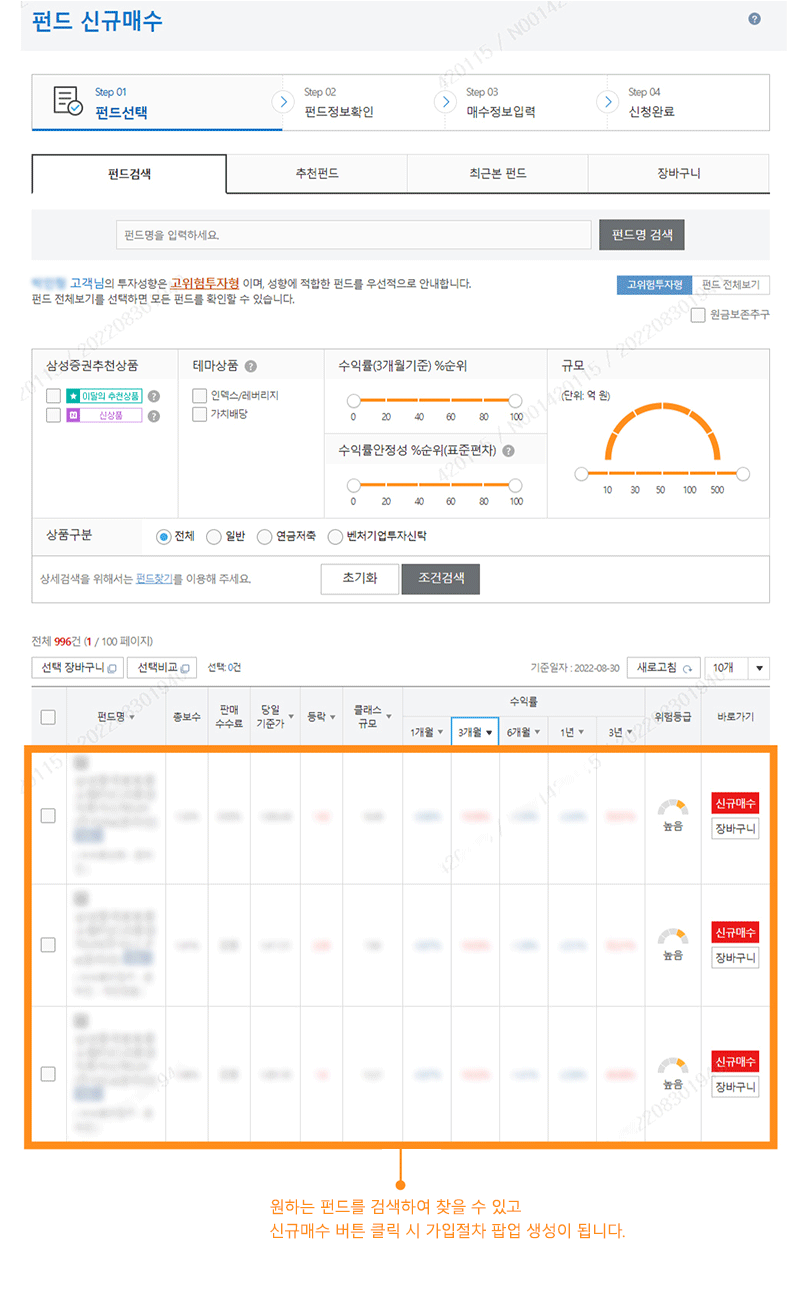Select the 전체 product type radio
Image resolution: width=800 pixels, height=1312 pixels.
click(164, 537)
